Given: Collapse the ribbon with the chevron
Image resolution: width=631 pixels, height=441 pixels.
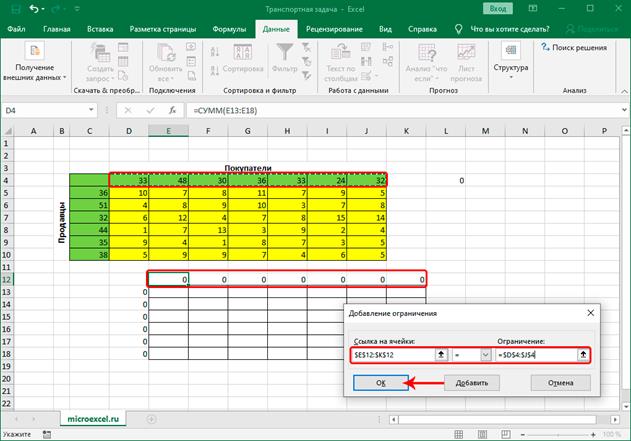Looking at the screenshot, I should pos(624,91).
